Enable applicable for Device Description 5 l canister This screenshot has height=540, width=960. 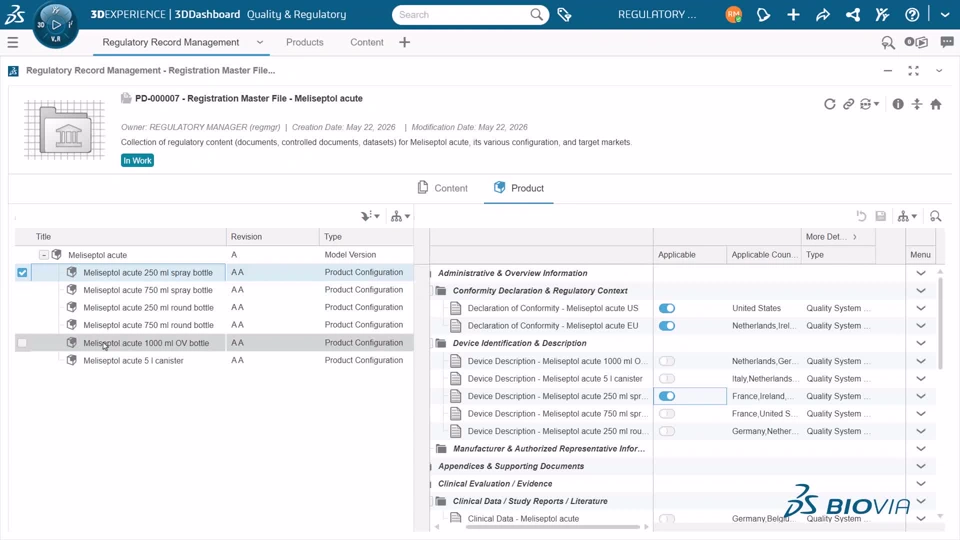667,378
